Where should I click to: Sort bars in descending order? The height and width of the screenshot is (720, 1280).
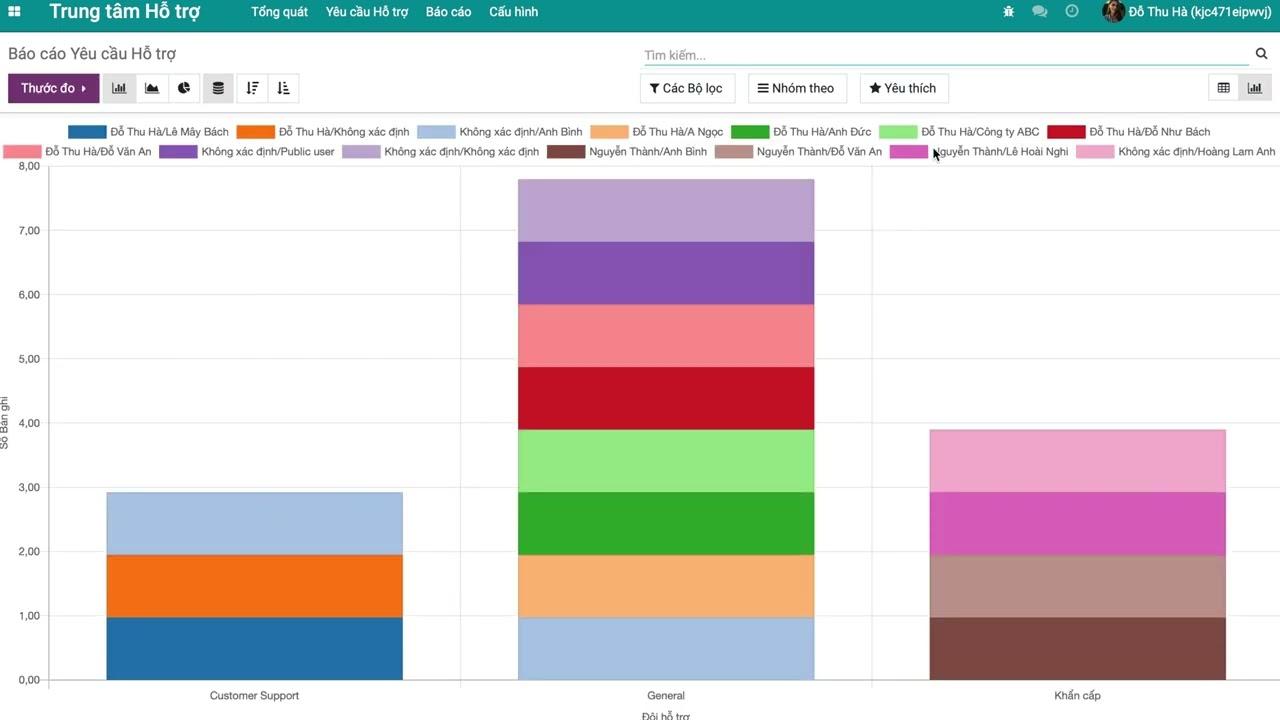pyautogui.click(x=252, y=88)
